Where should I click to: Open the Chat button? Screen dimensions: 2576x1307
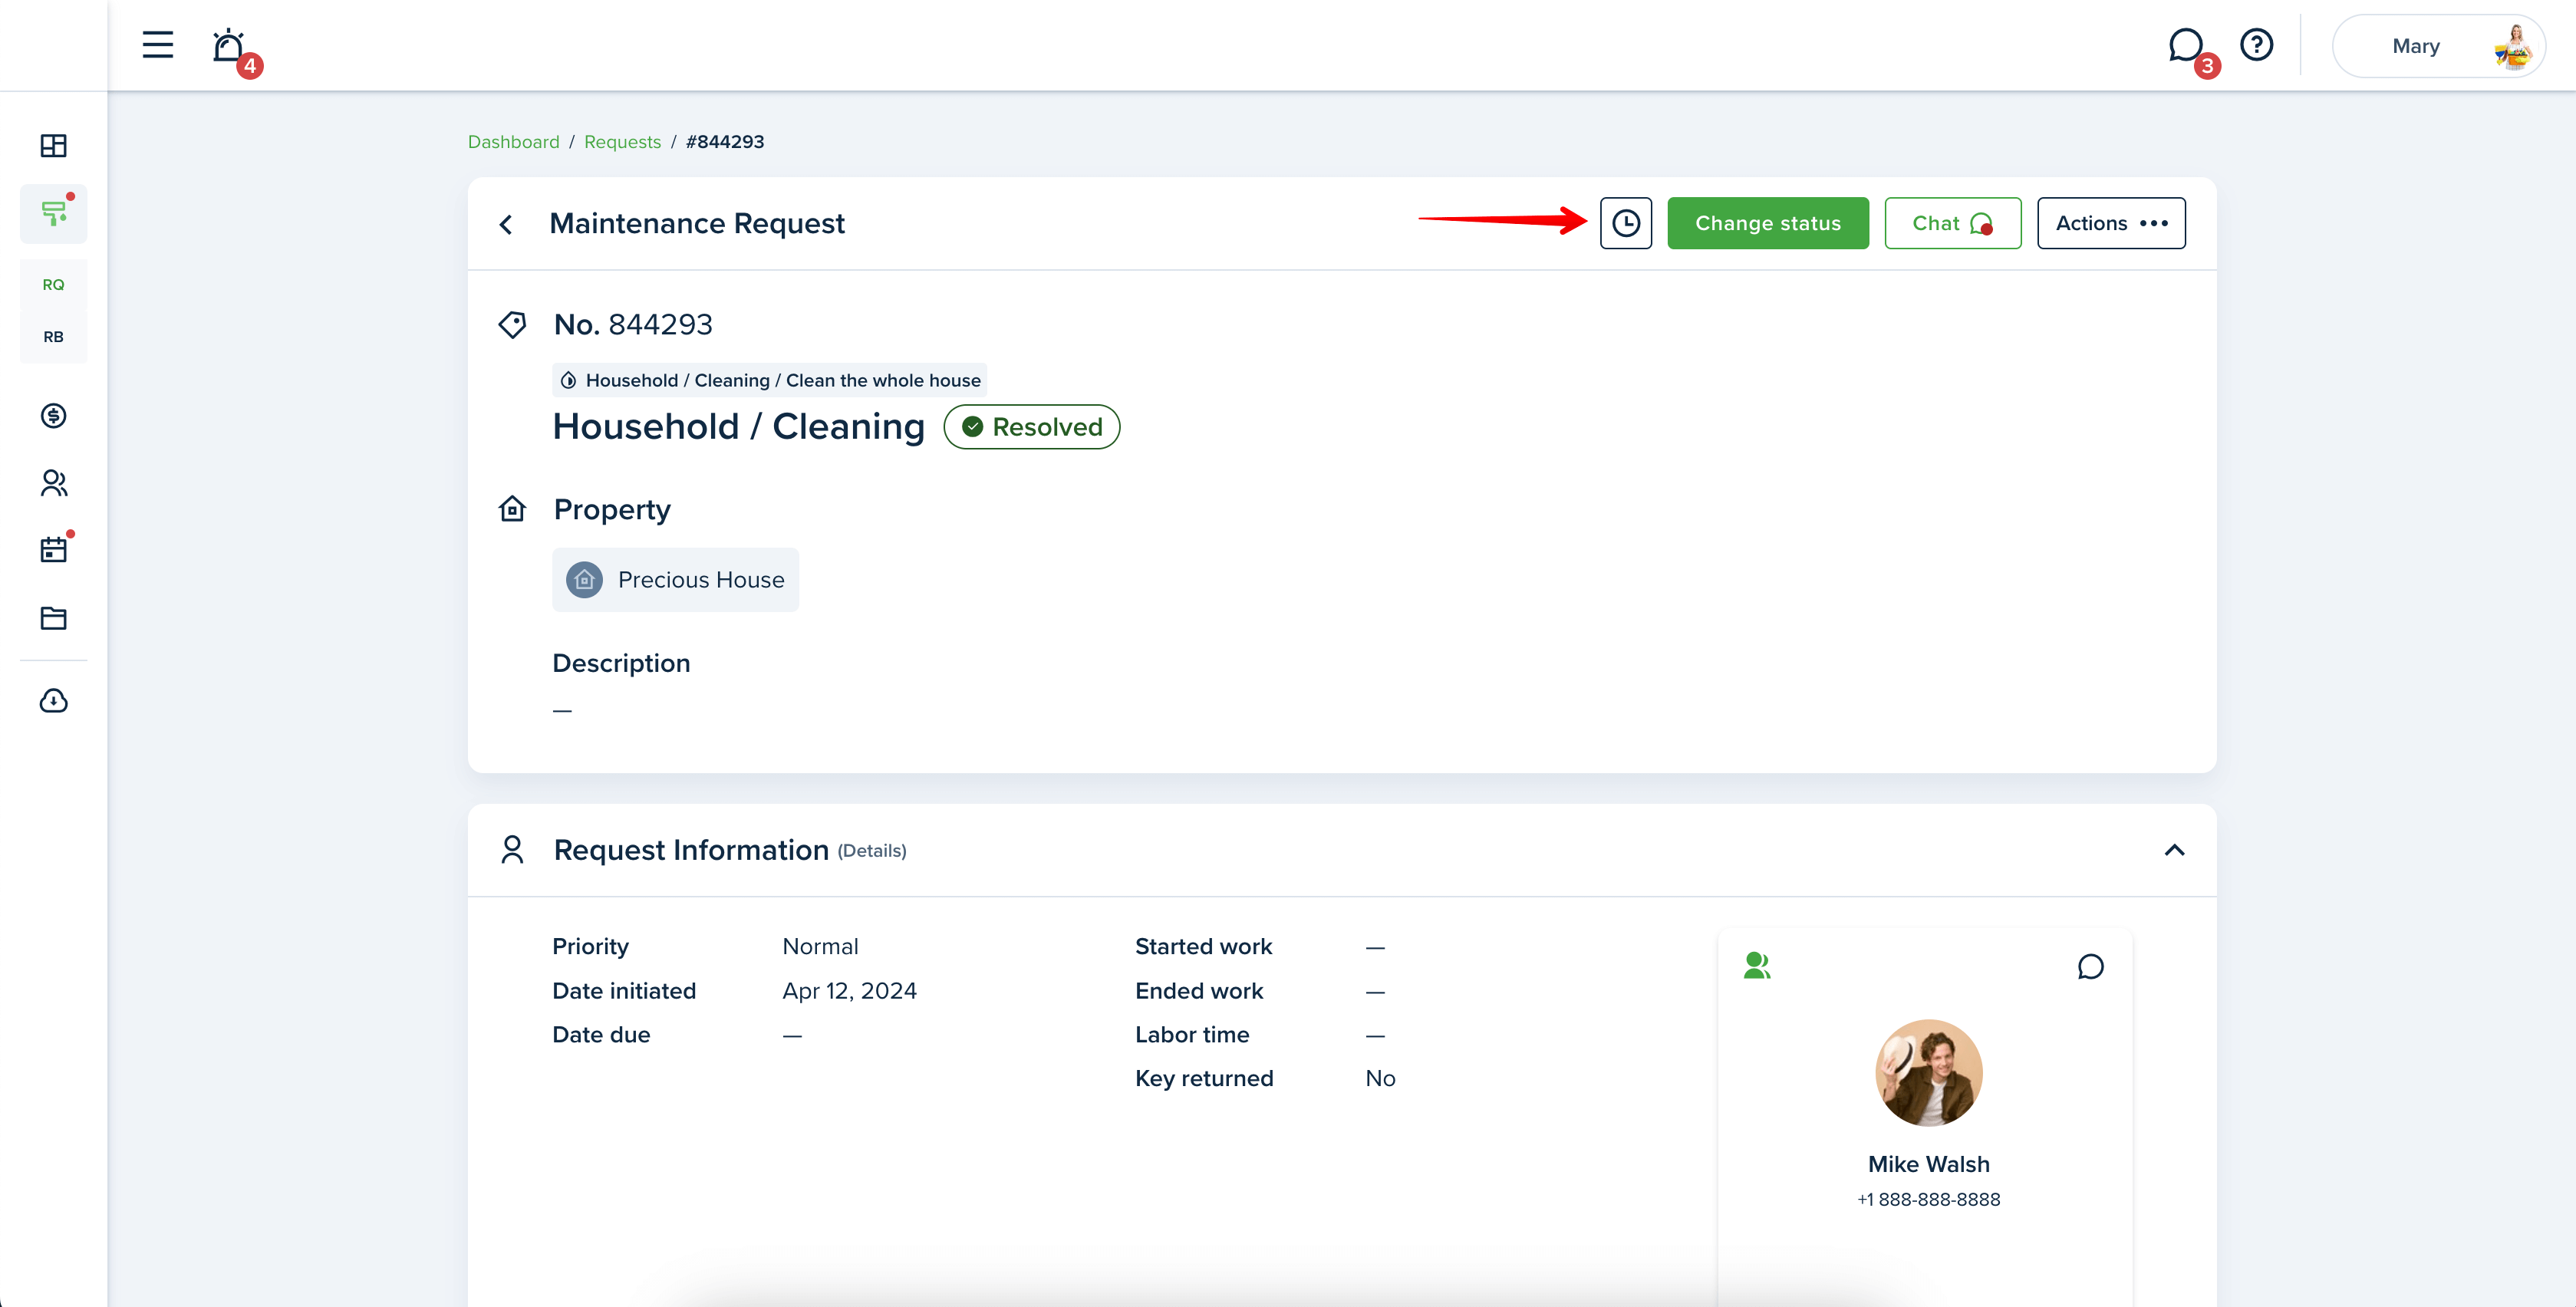pyautogui.click(x=1952, y=223)
